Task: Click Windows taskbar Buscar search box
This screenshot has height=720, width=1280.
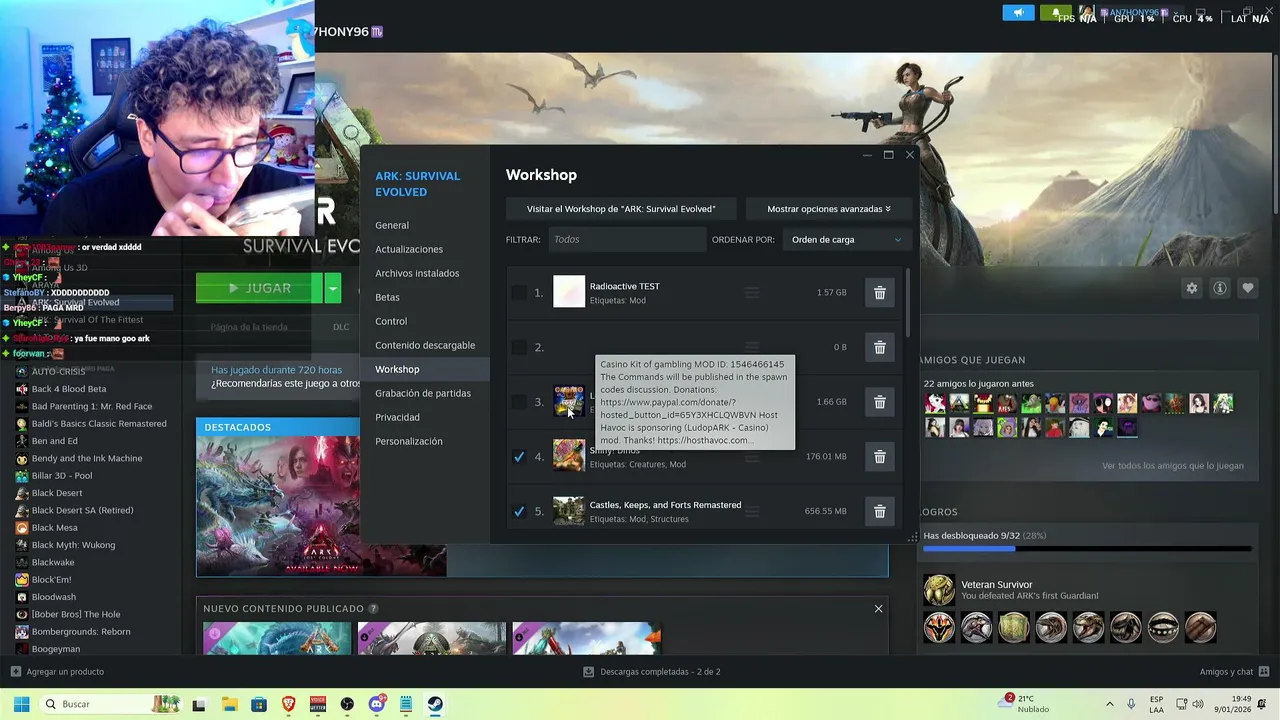Action: point(111,704)
